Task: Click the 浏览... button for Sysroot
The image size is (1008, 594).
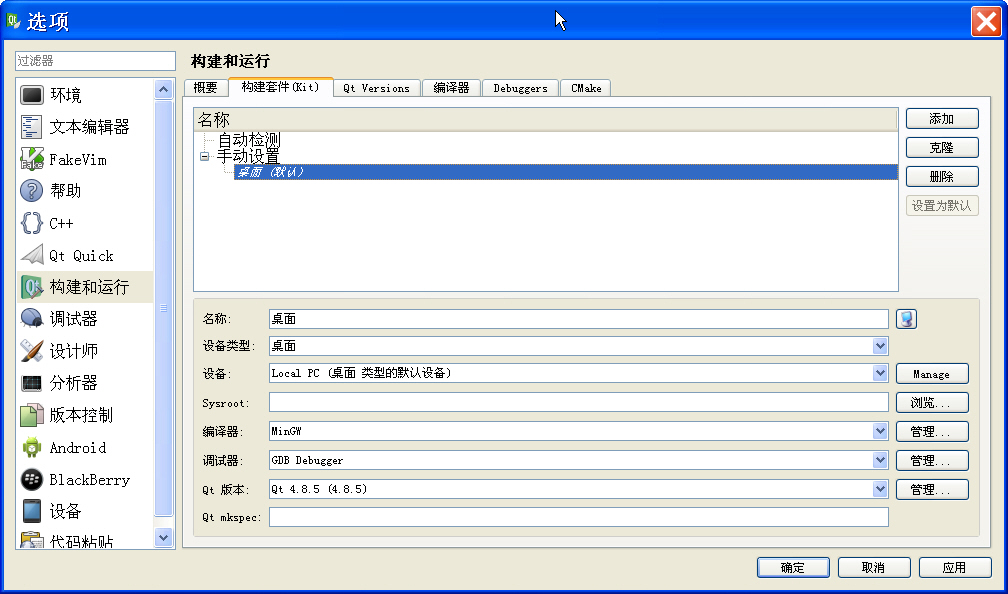Action: [x=932, y=402]
